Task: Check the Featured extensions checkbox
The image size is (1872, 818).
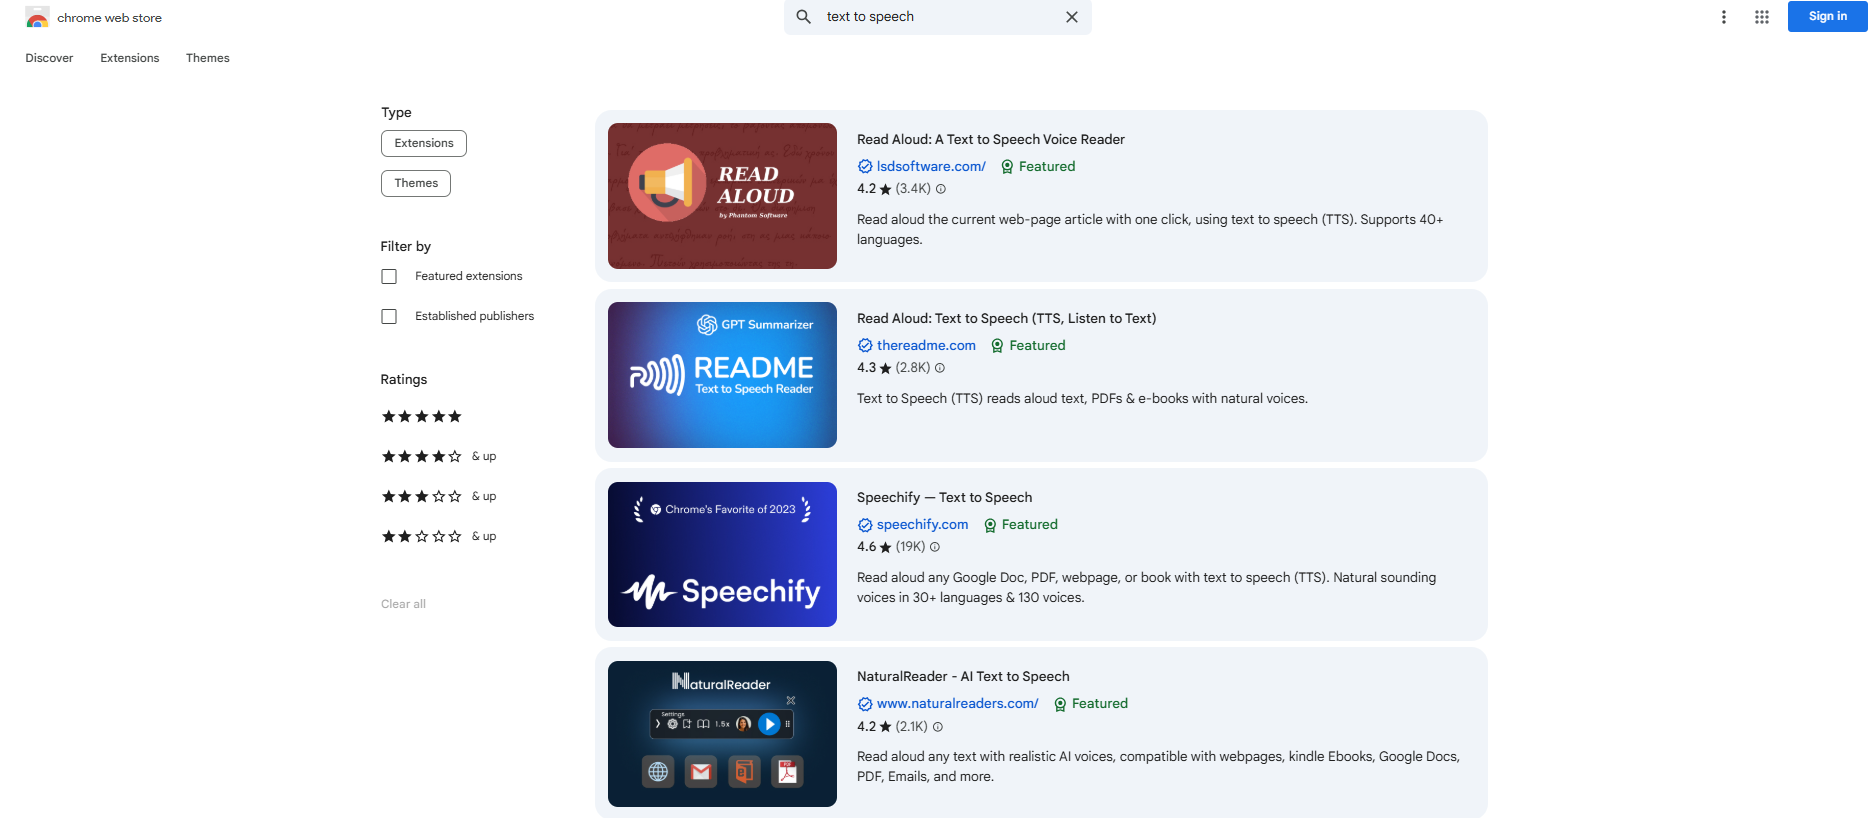Action: [389, 277]
